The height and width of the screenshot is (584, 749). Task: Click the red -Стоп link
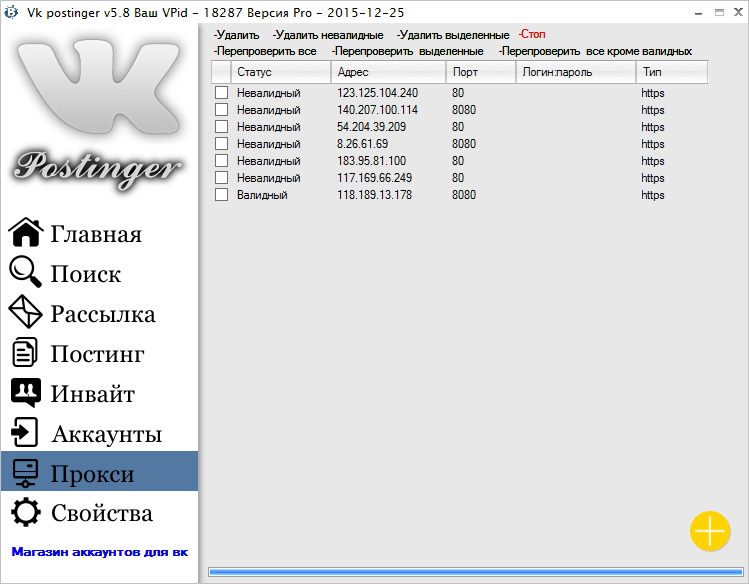click(x=532, y=34)
